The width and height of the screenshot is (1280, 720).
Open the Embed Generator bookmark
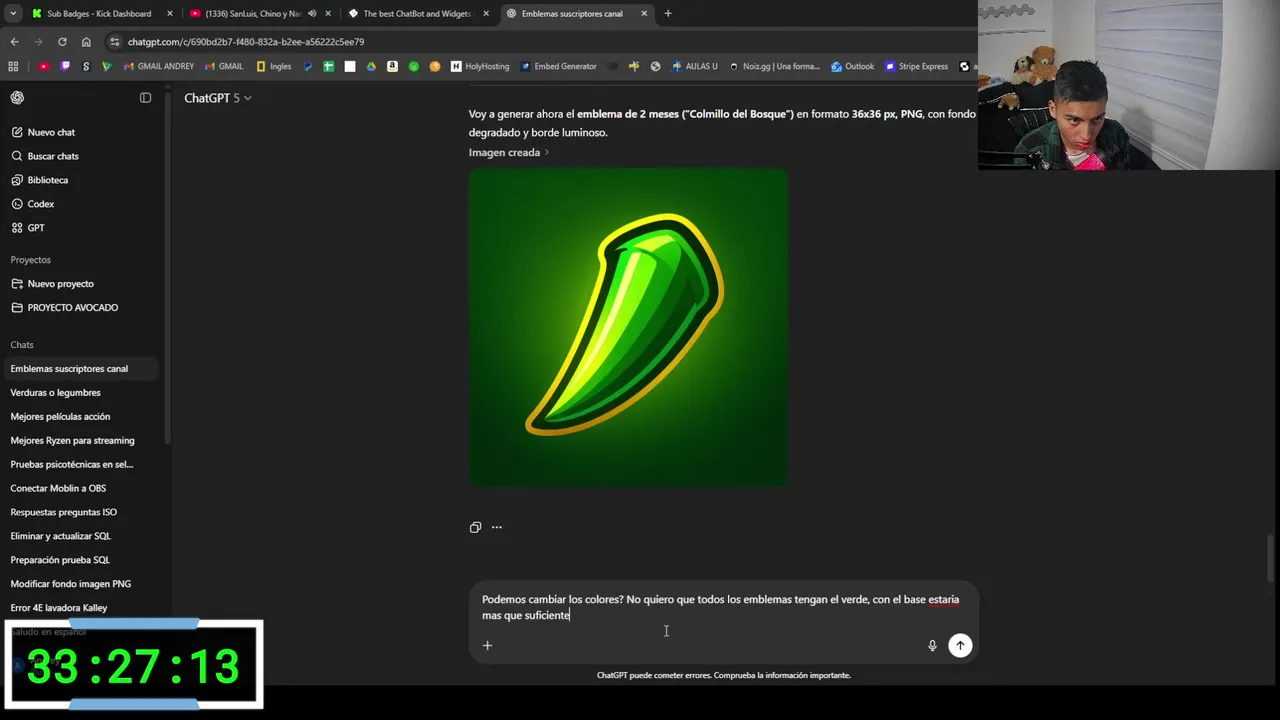tap(558, 66)
